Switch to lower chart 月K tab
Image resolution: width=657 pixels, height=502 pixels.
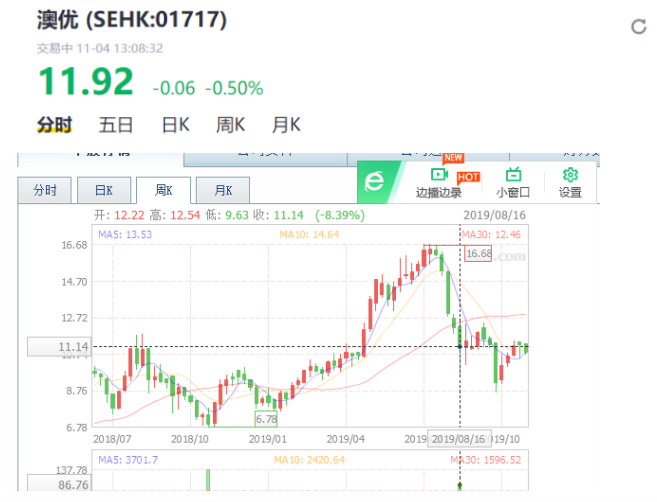click(223, 190)
